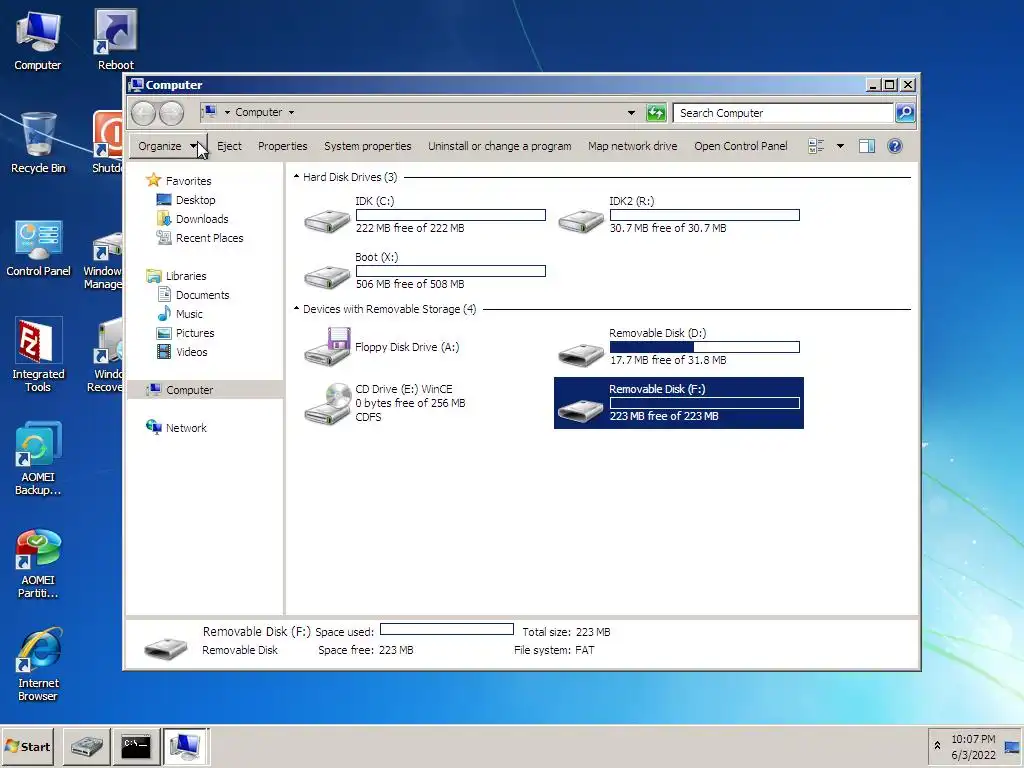Viewport: 1024px width, 768px height.
Task: Select Favorites in navigation pane
Action: coord(188,181)
